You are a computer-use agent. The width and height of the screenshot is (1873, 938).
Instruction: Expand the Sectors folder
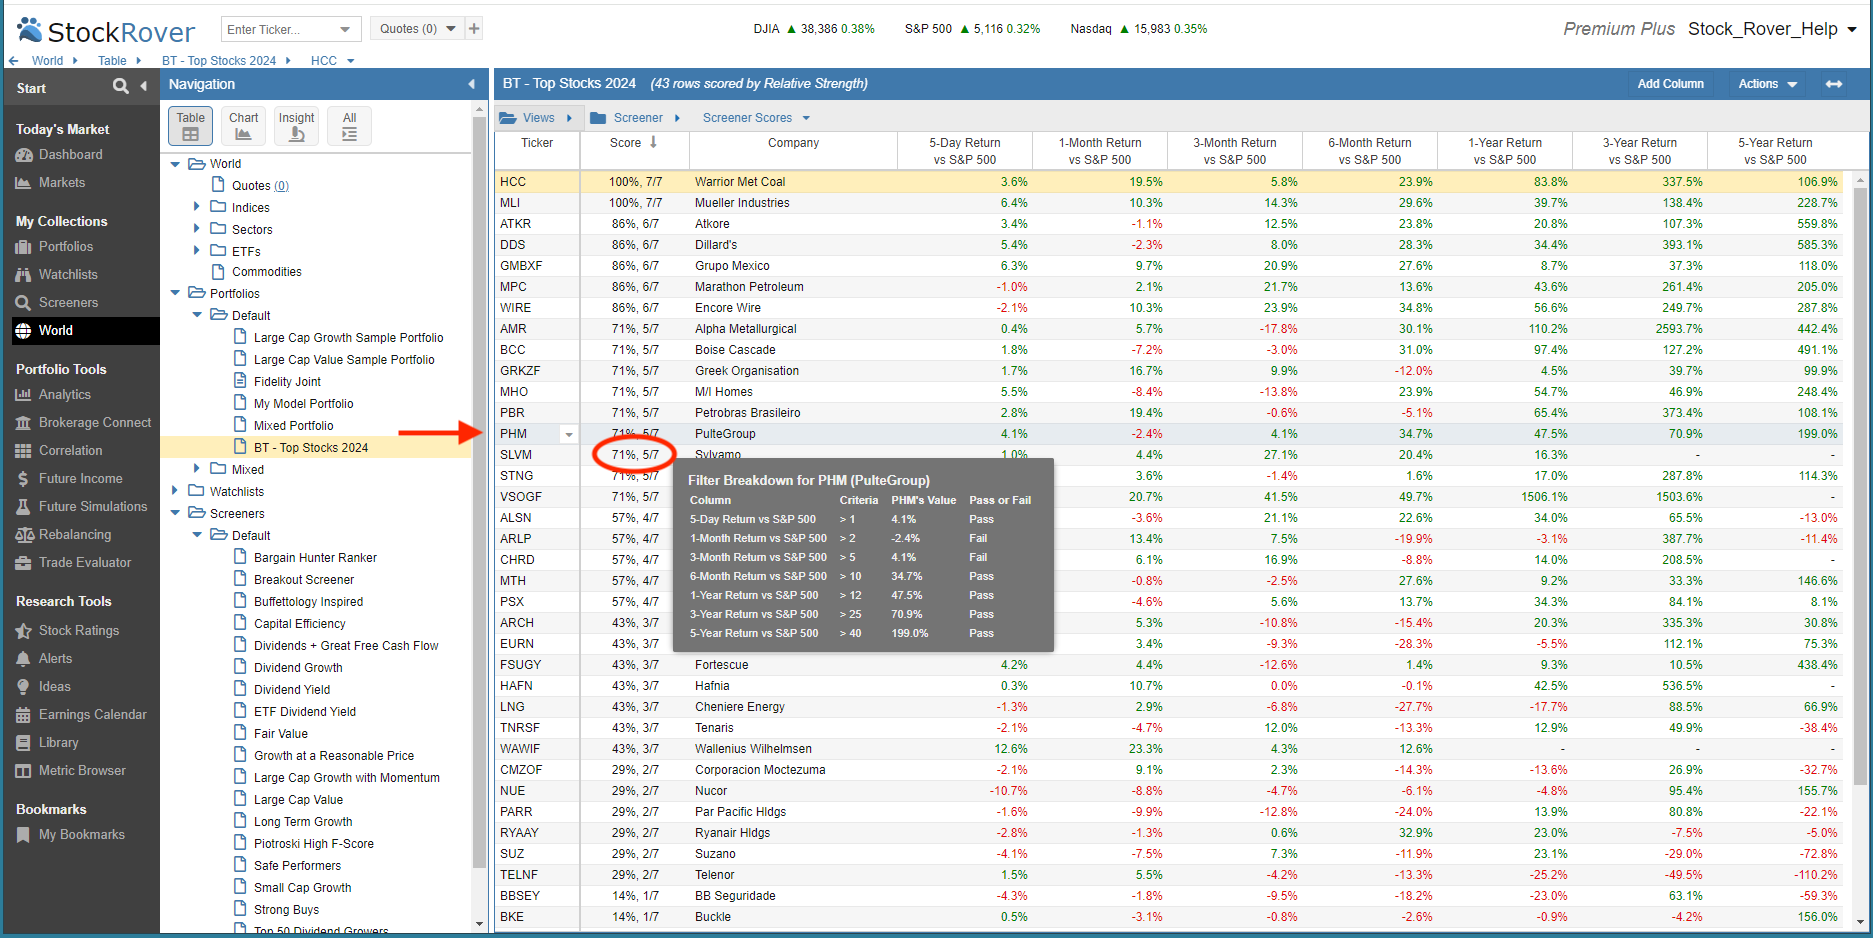coord(197,229)
